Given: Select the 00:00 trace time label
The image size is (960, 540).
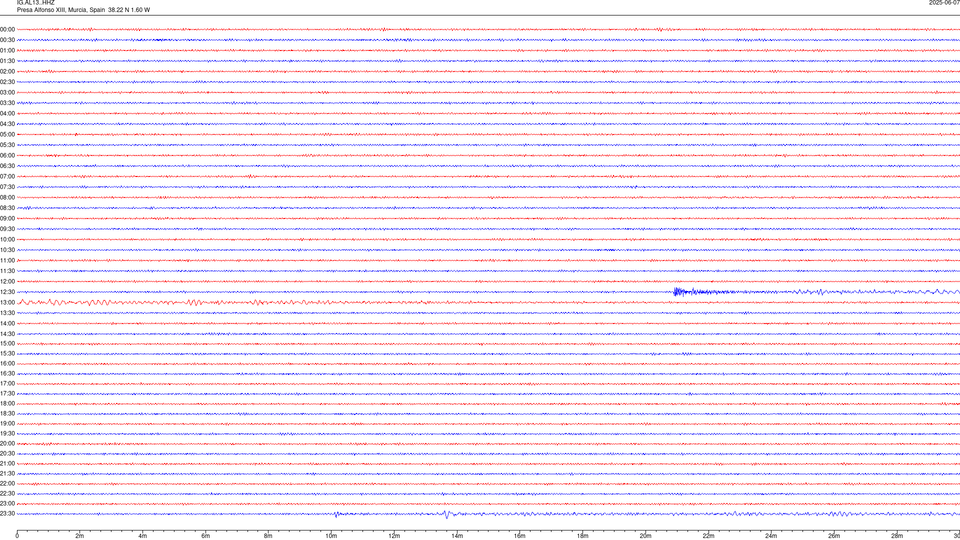Looking at the screenshot, I should [7, 29].
